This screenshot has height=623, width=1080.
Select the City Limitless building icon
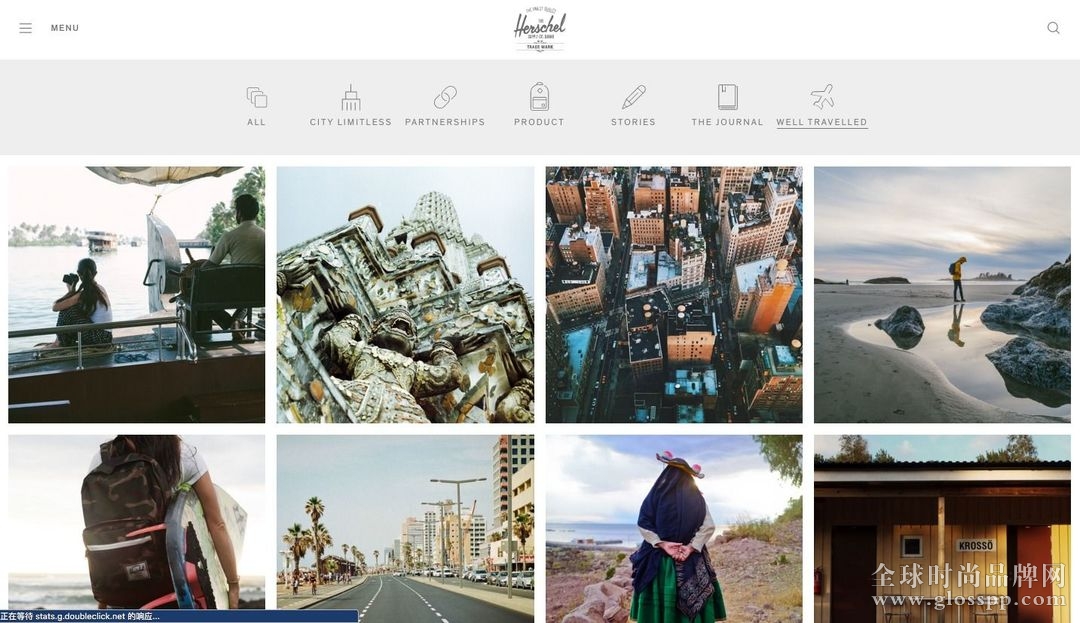(351, 98)
